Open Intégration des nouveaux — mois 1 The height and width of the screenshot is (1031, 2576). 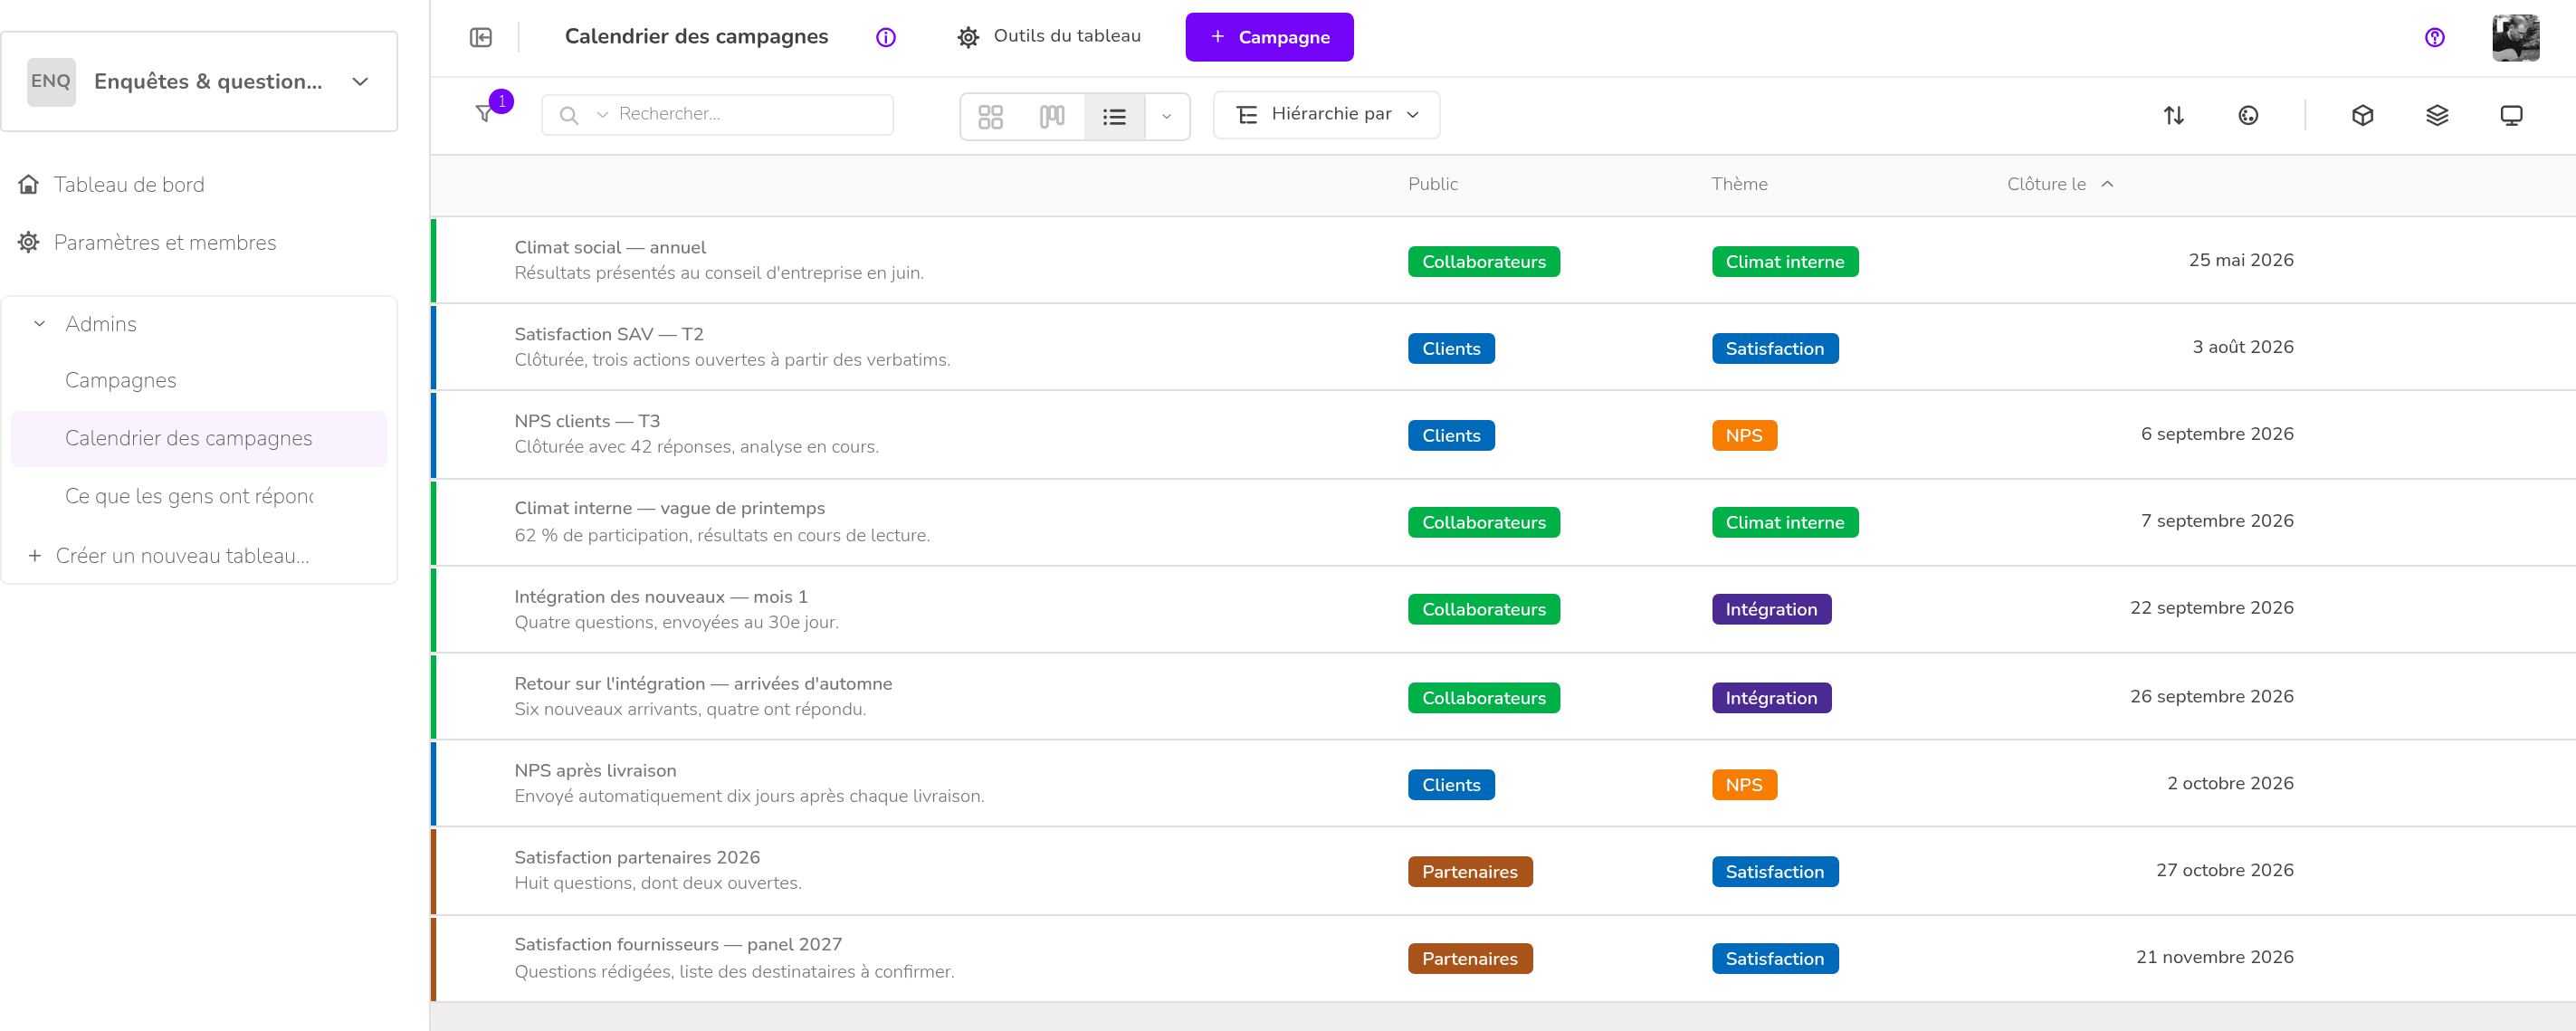pos(1502,609)
